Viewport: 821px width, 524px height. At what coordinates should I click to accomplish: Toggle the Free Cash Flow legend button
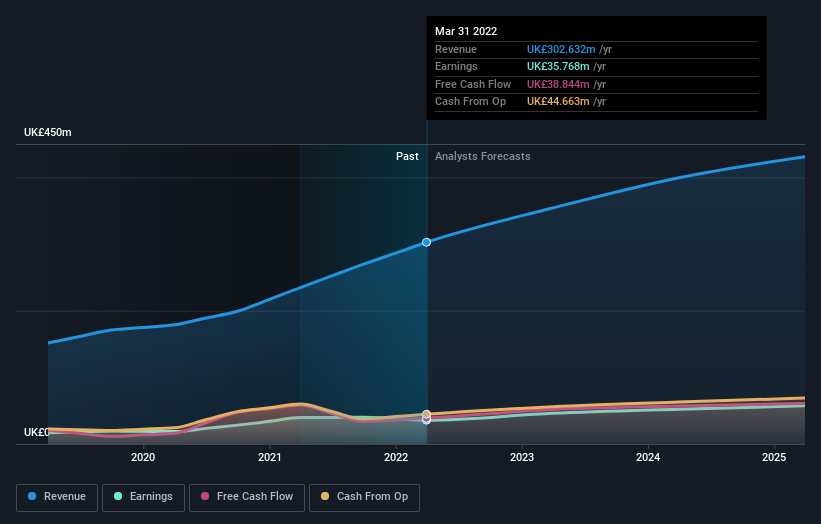247,497
